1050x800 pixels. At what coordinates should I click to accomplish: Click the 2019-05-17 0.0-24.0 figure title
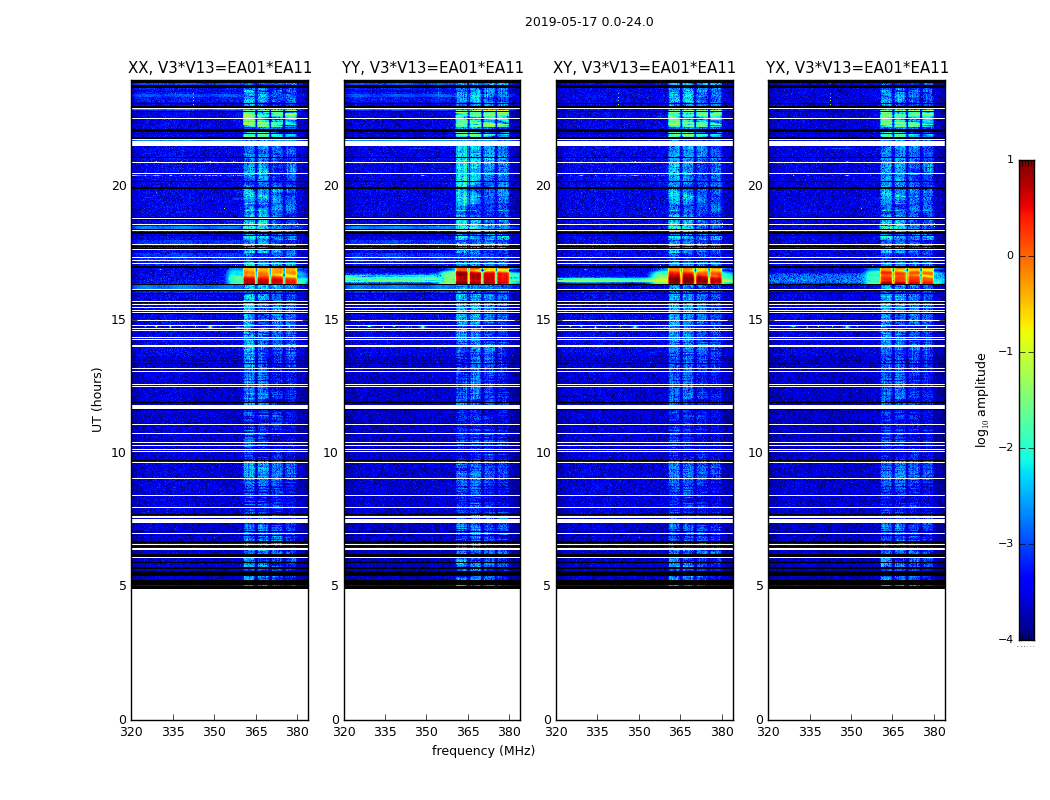[589, 22]
